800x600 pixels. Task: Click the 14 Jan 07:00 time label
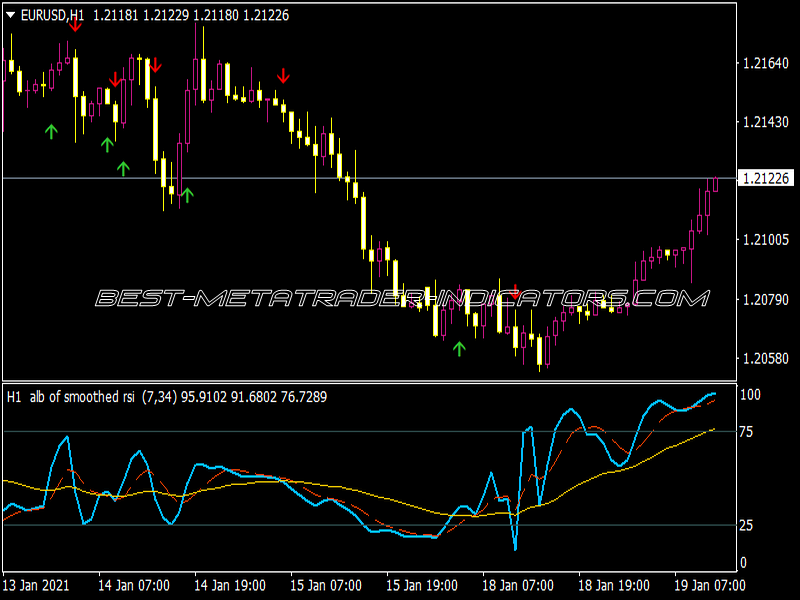134,585
